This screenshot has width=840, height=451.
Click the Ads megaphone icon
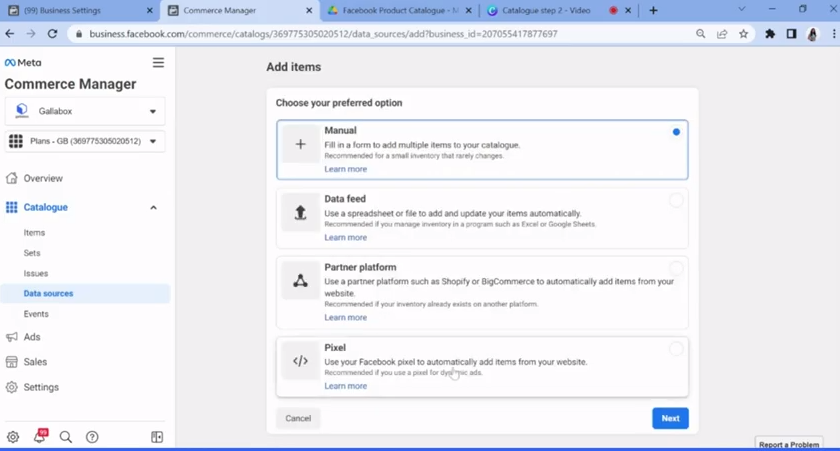pyautogui.click(x=11, y=337)
